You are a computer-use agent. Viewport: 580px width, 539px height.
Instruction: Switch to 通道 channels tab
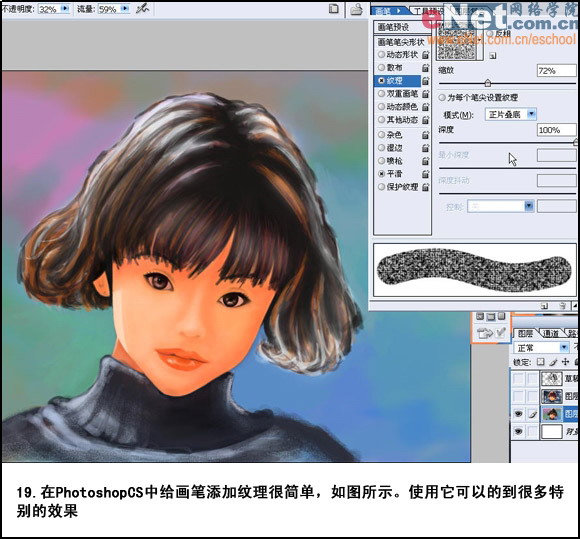click(550, 334)
